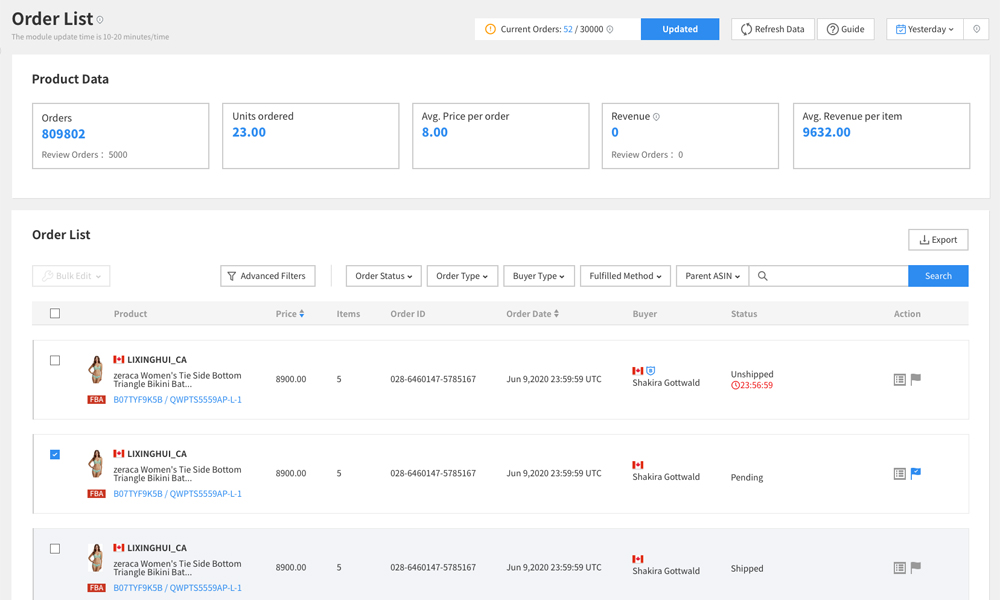Click the sort arrows on Price column
The height and width of the screenshot is (600, 1000).
(302, 314)
